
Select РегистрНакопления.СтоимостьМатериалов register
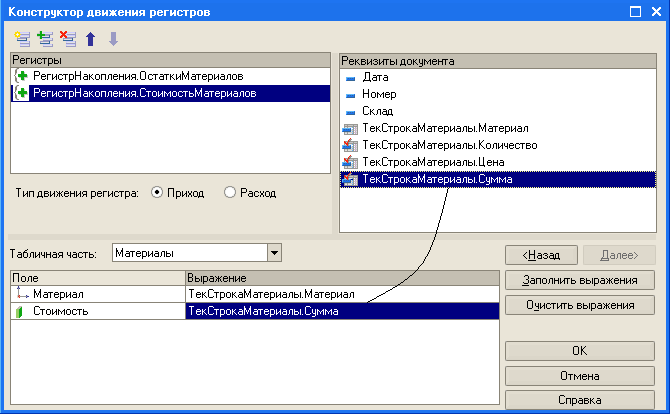pos(170,93)
